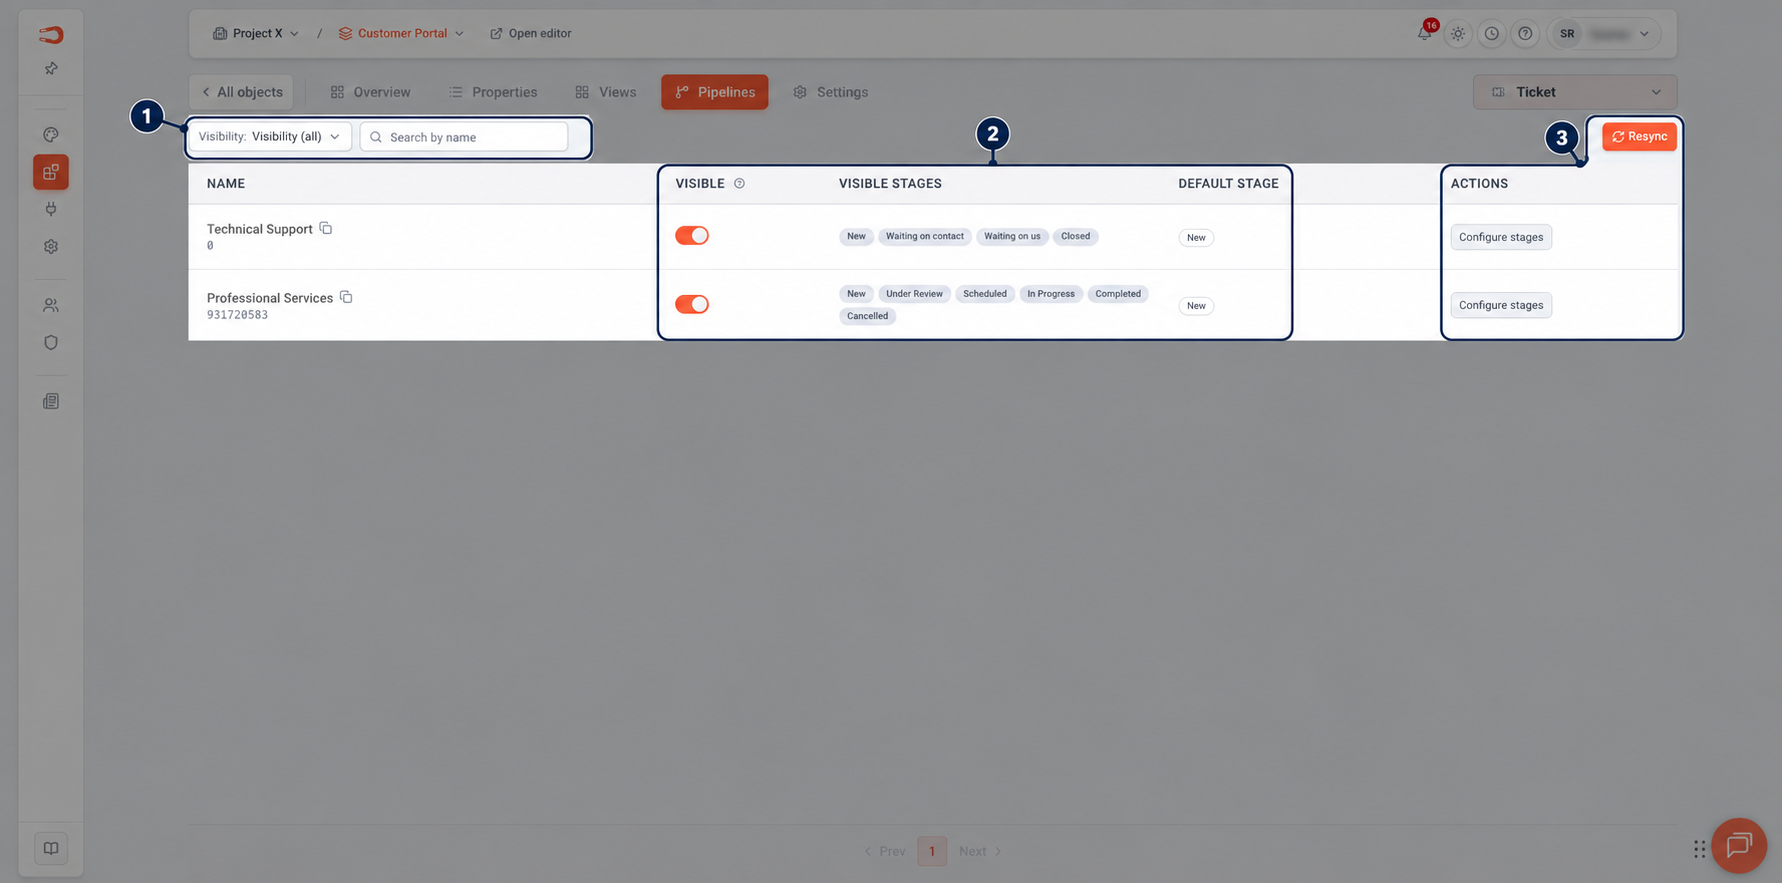1782x883 pixels.
Task: Click the Search by name field
Action: click(464, 137)
